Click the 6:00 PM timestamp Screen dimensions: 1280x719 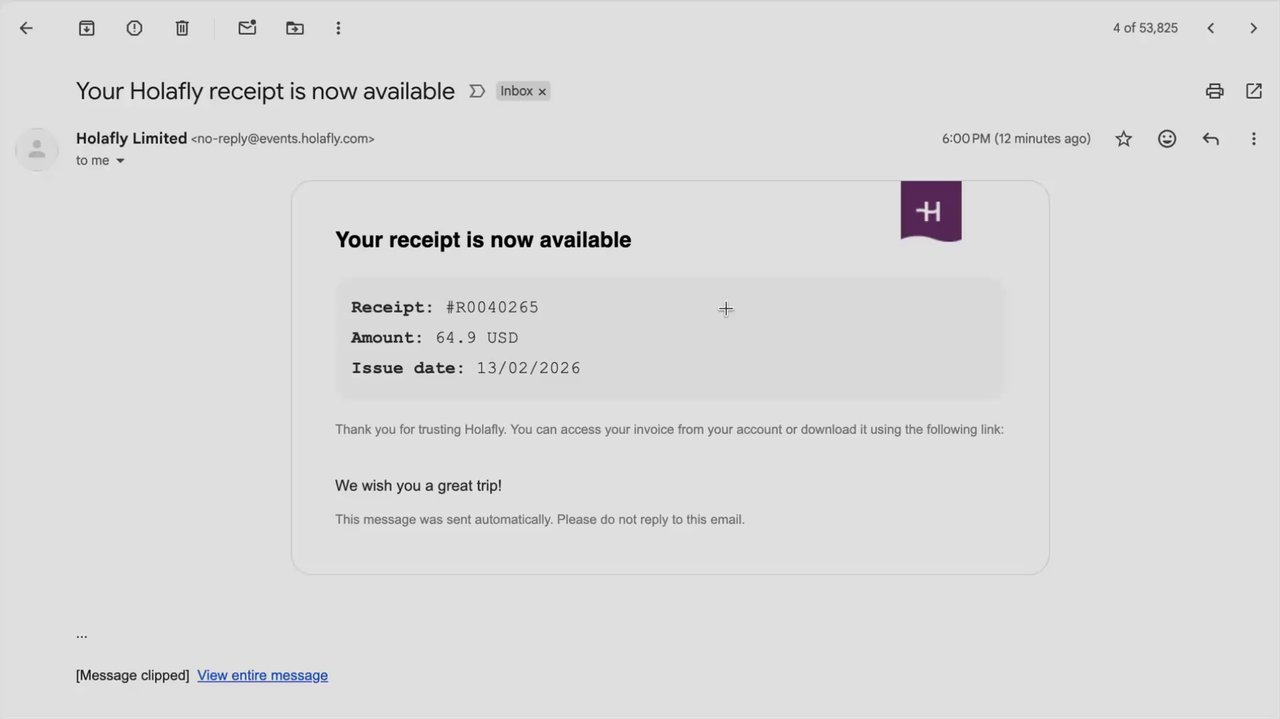click(x=1016, y=139)
